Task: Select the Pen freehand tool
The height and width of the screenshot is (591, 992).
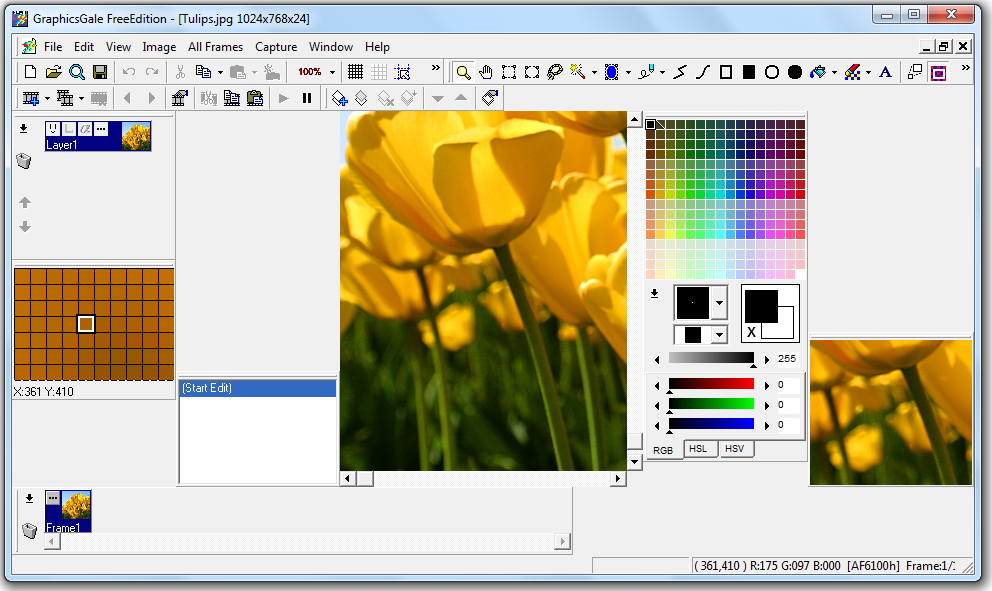Action: click(646, 72)
